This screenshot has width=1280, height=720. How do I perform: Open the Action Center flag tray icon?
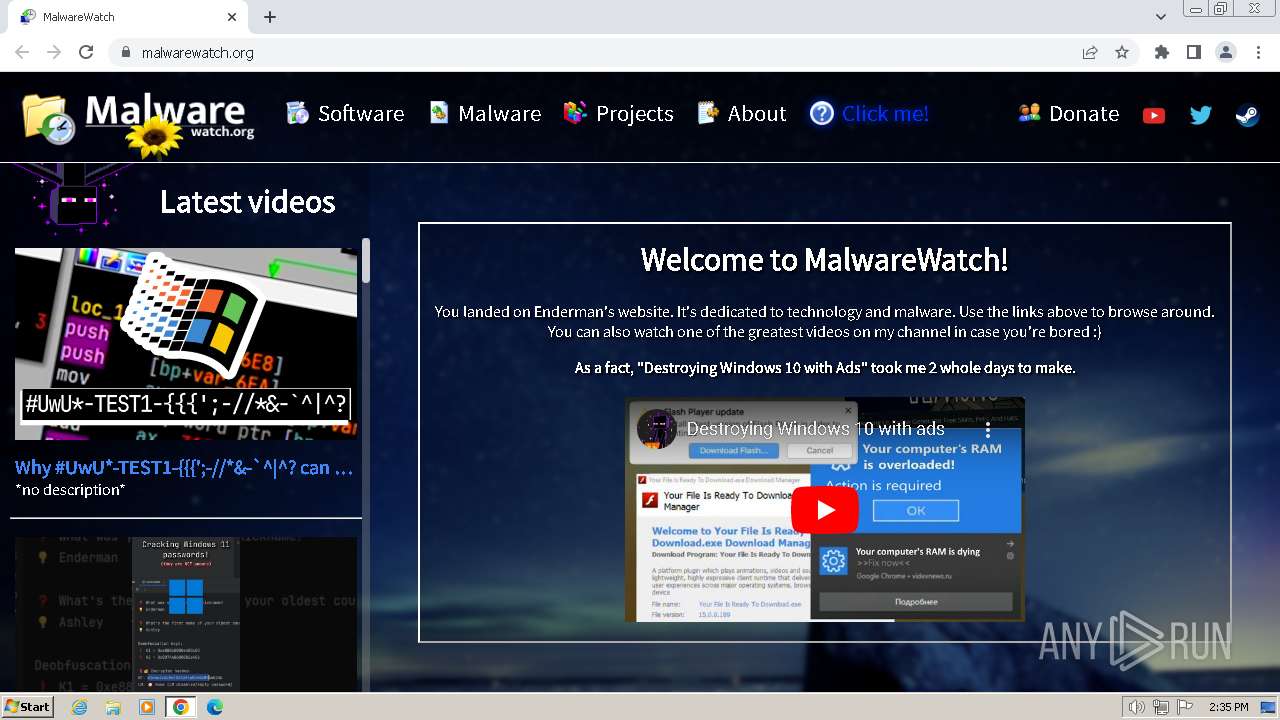click(x=1184, y=707)
